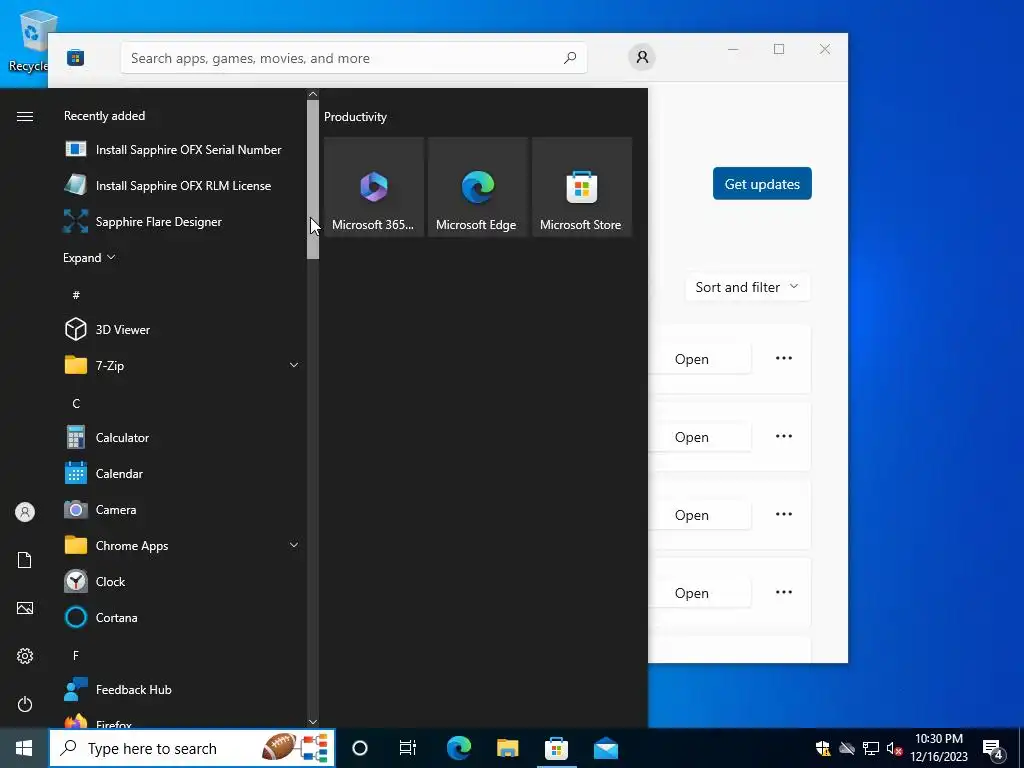Click the Store search magnifier icon
The width and height of the screenshot is (1024, 768).
click(570, 57)
